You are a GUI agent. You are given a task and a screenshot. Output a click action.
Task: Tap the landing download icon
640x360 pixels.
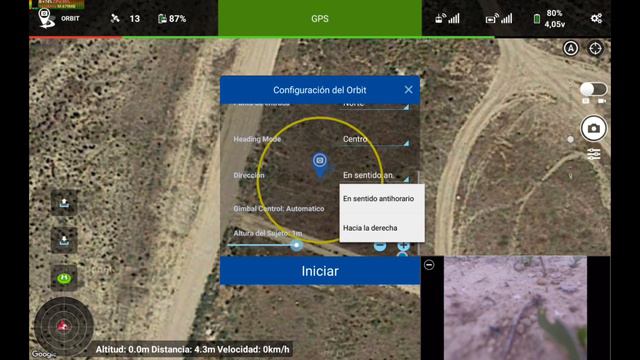pyautogui.click(x=64, y=240)
